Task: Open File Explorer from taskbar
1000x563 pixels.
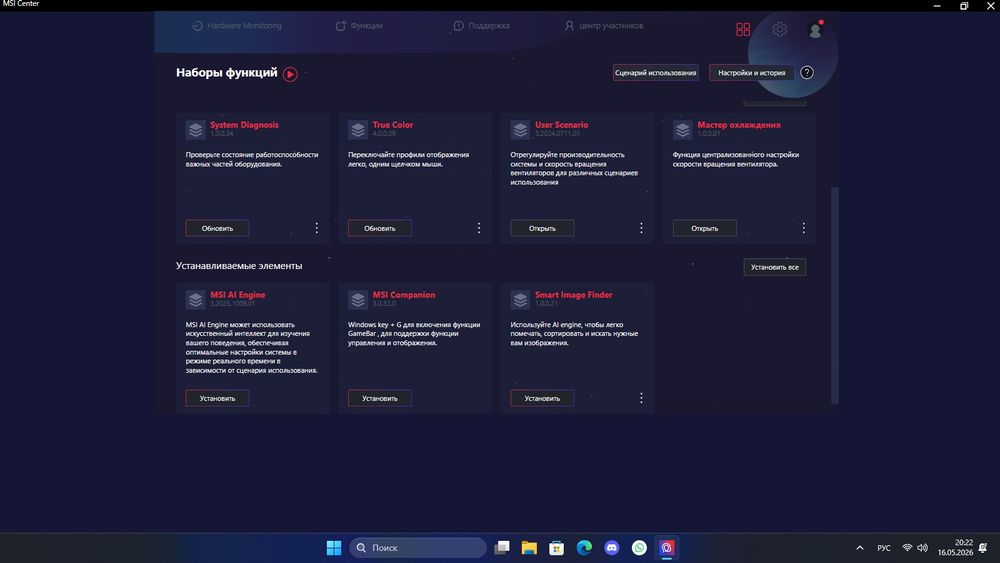Action: pyautogui.click(x=529, y=548)
